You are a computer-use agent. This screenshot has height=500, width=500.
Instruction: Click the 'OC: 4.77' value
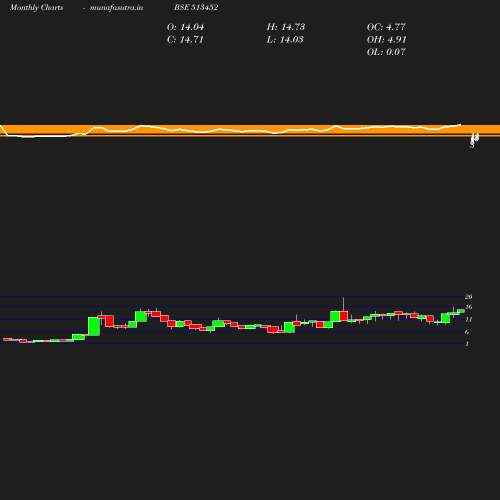pyautogui.click(x=386, y=27)
